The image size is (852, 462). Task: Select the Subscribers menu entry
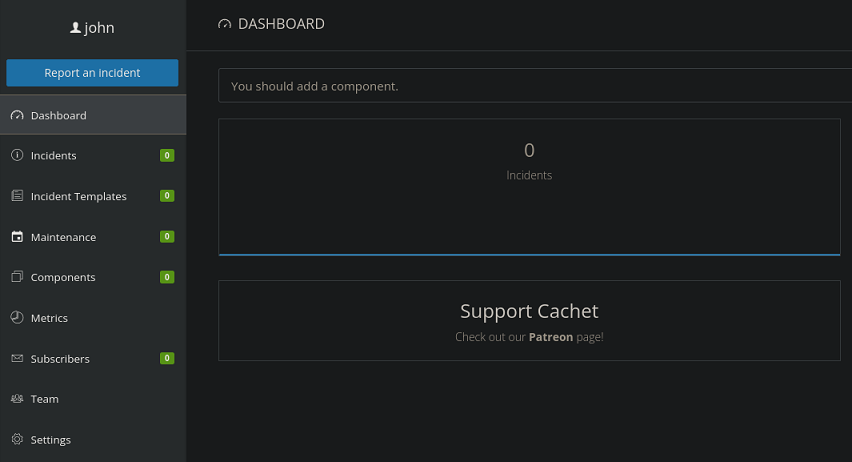pos(60,359)
